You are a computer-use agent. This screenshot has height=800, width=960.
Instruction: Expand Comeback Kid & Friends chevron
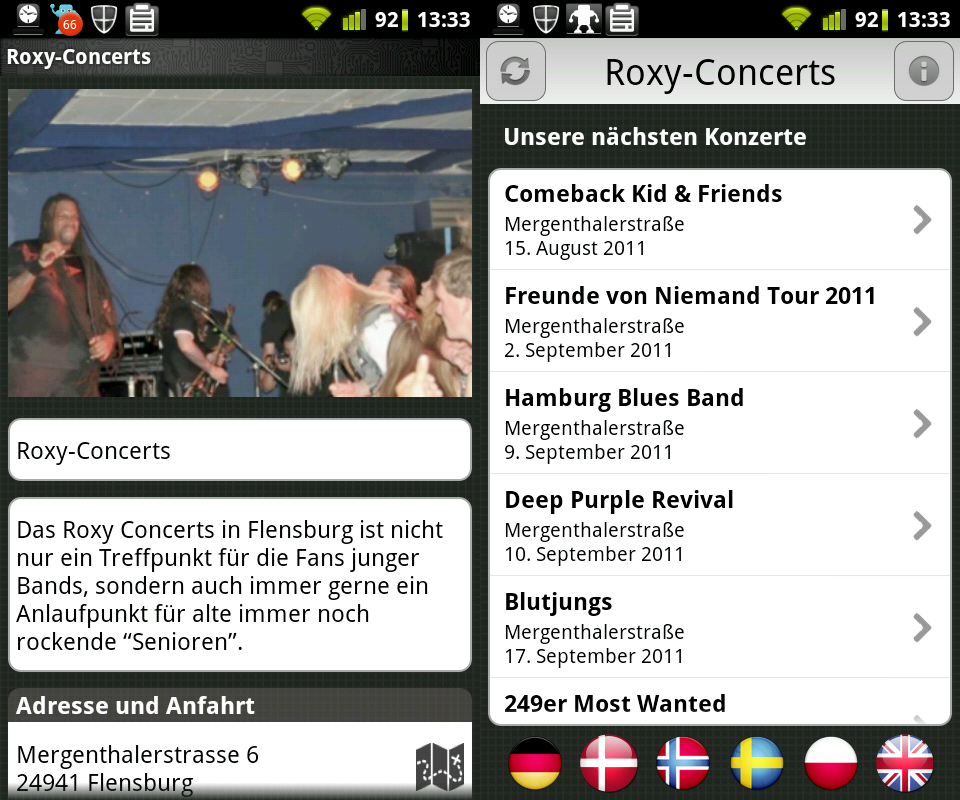pyautogui.click(x=922, y=220)
